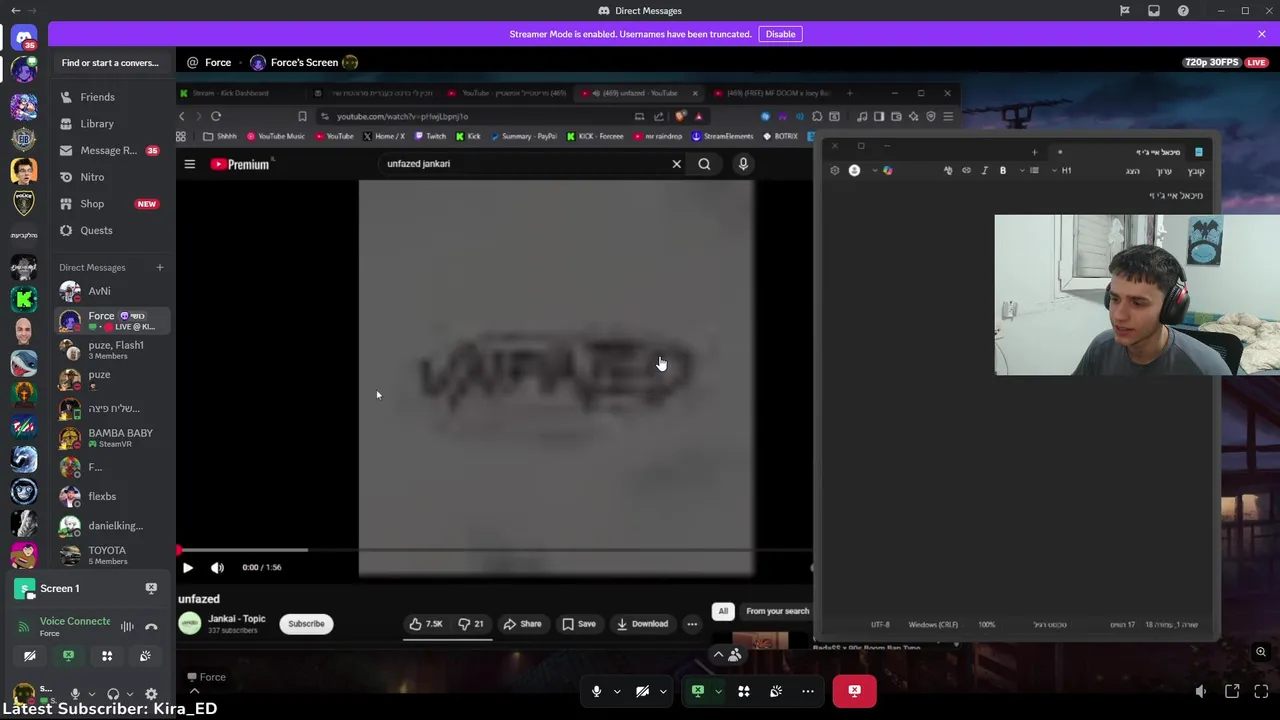Adjust stream volume speaker icon
This screenshot has width=1280, height=720.
pos(1201,691)
